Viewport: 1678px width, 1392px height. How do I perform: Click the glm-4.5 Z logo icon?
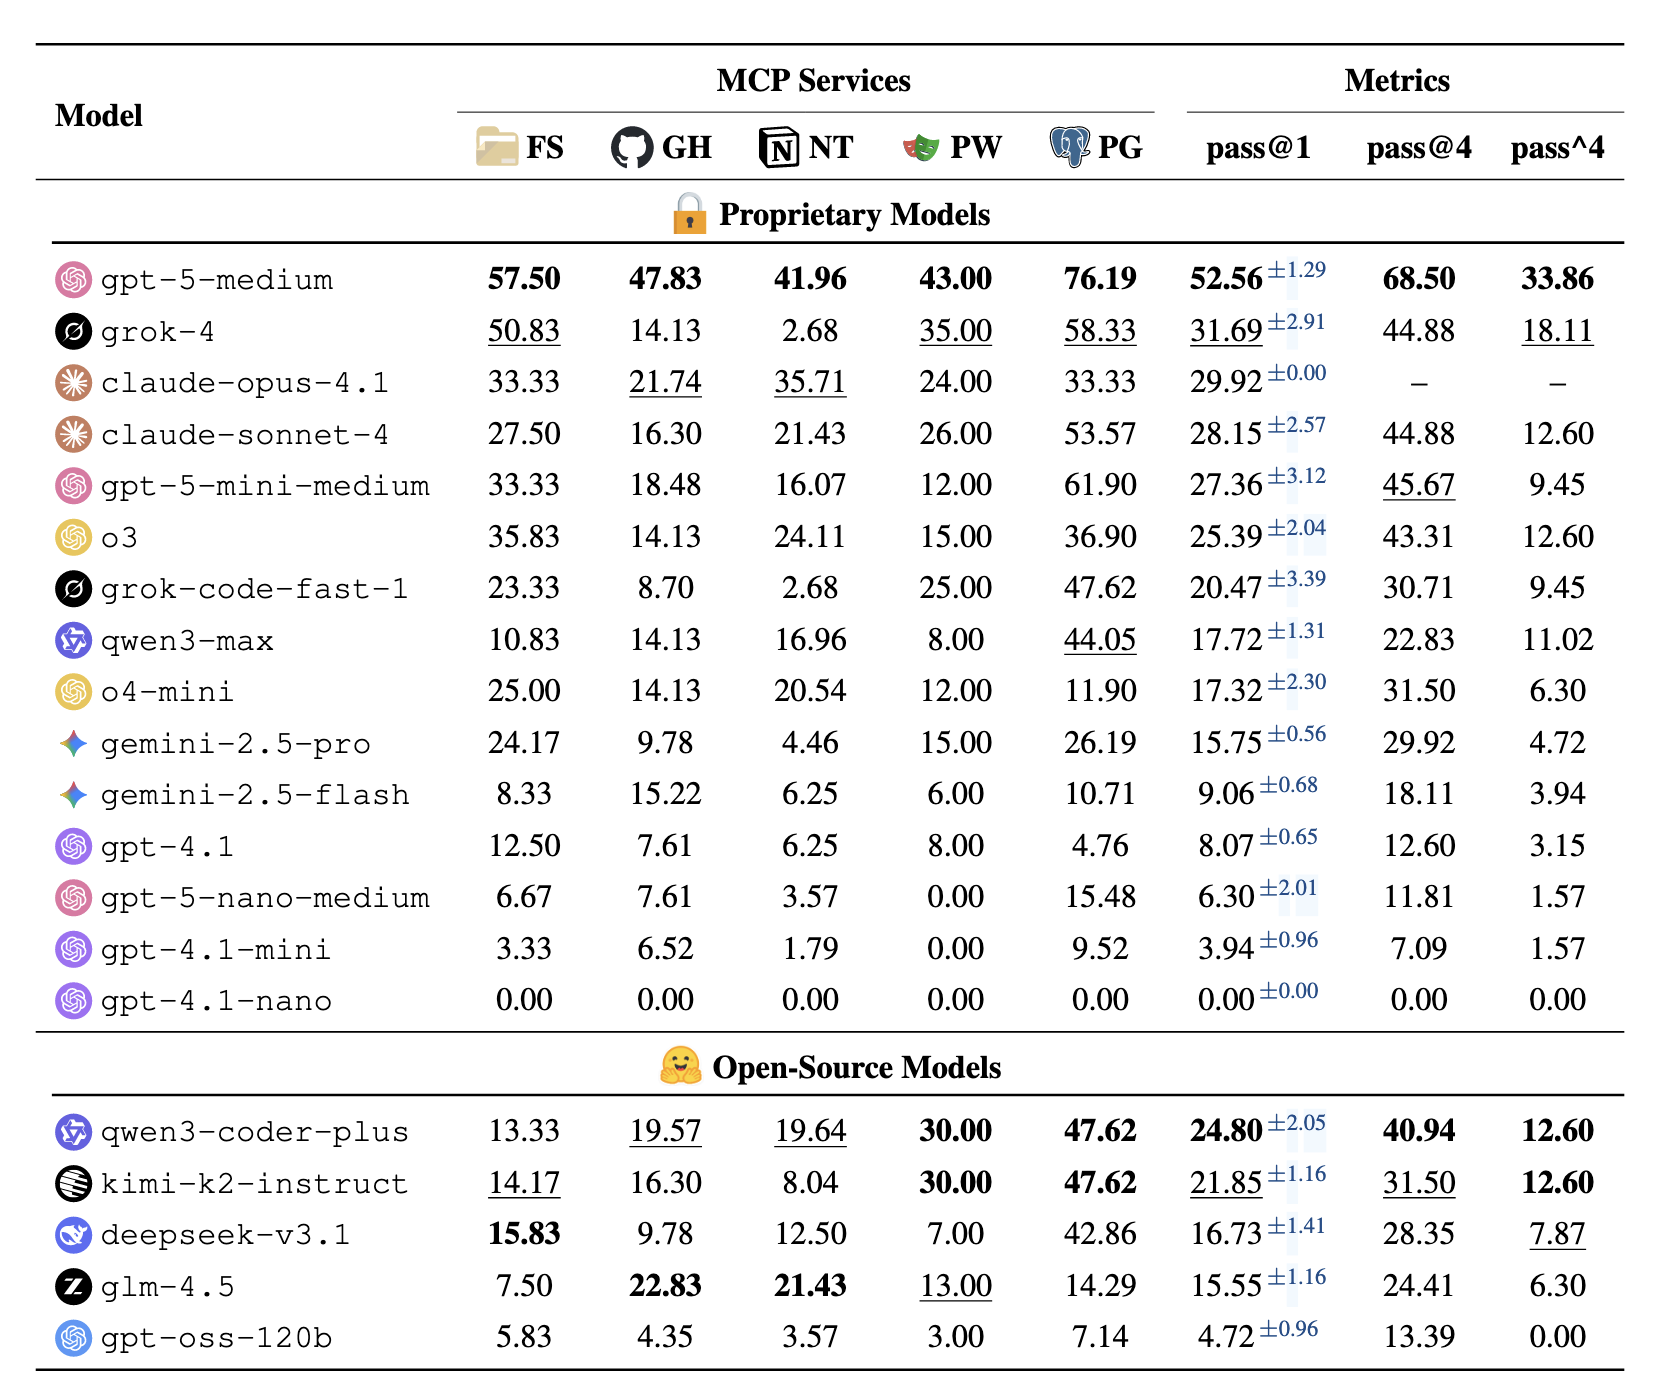click(73, 1286)
